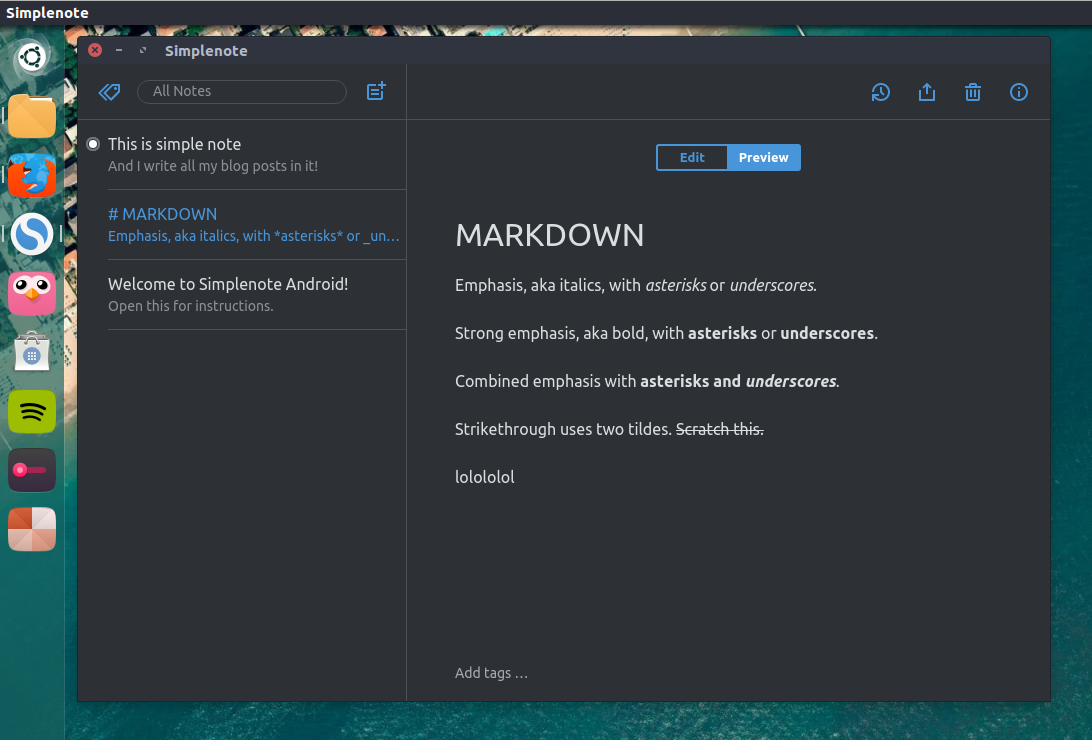This screenshot has width=1092, height=740.
Task: Click the Add tags field
Action: pos(492,672)
